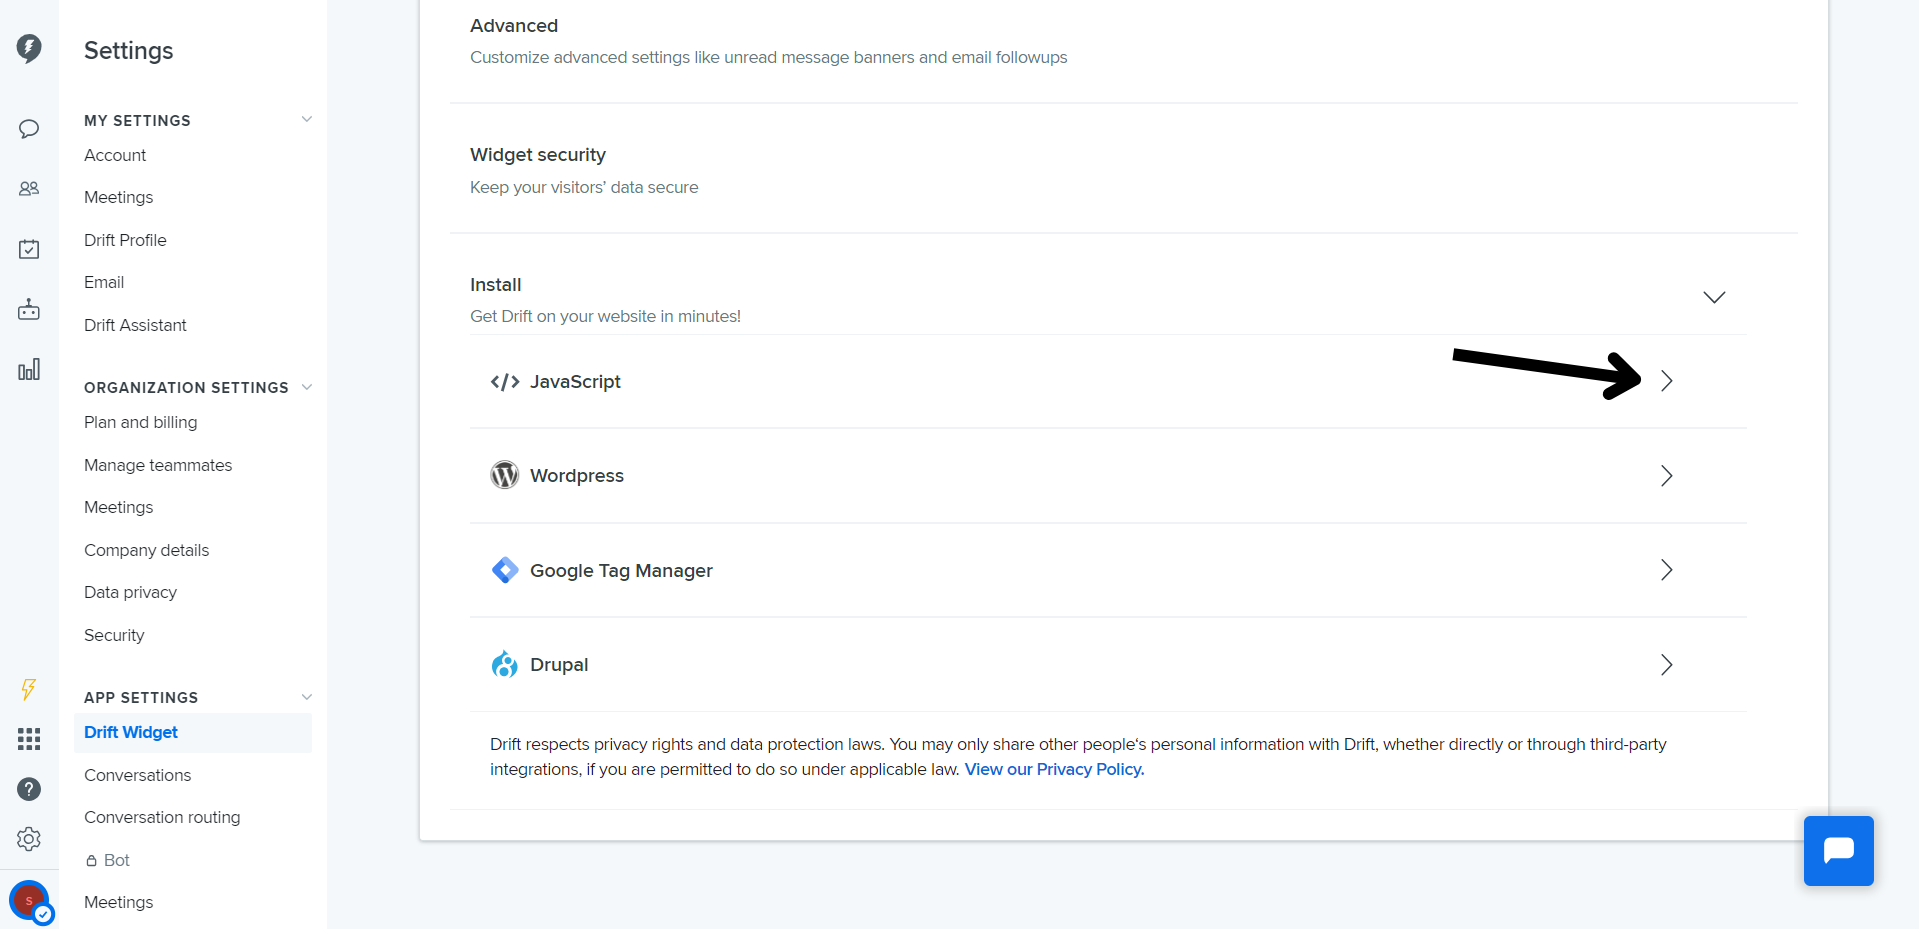Open the Settings gear icon in sidebar
This screenshot has height=929, width=1919.
29,839
